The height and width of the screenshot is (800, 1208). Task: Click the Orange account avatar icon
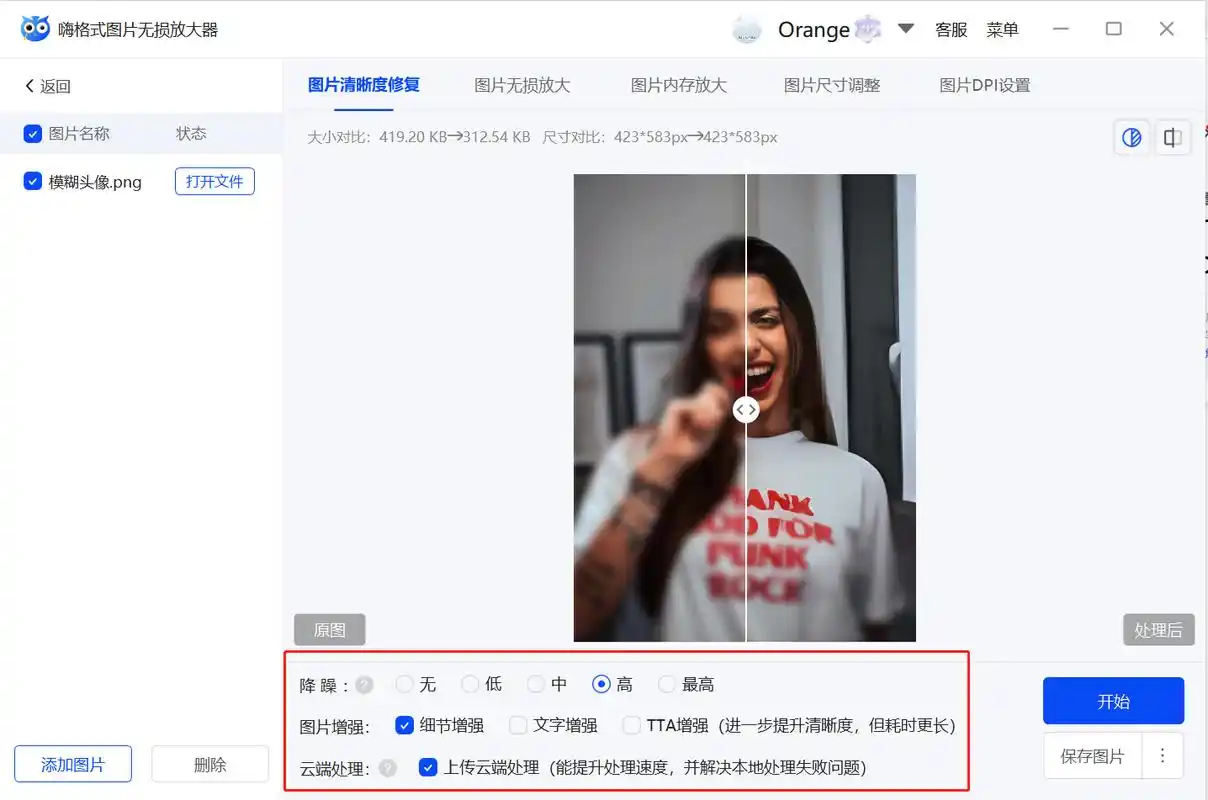pos(746,29)
